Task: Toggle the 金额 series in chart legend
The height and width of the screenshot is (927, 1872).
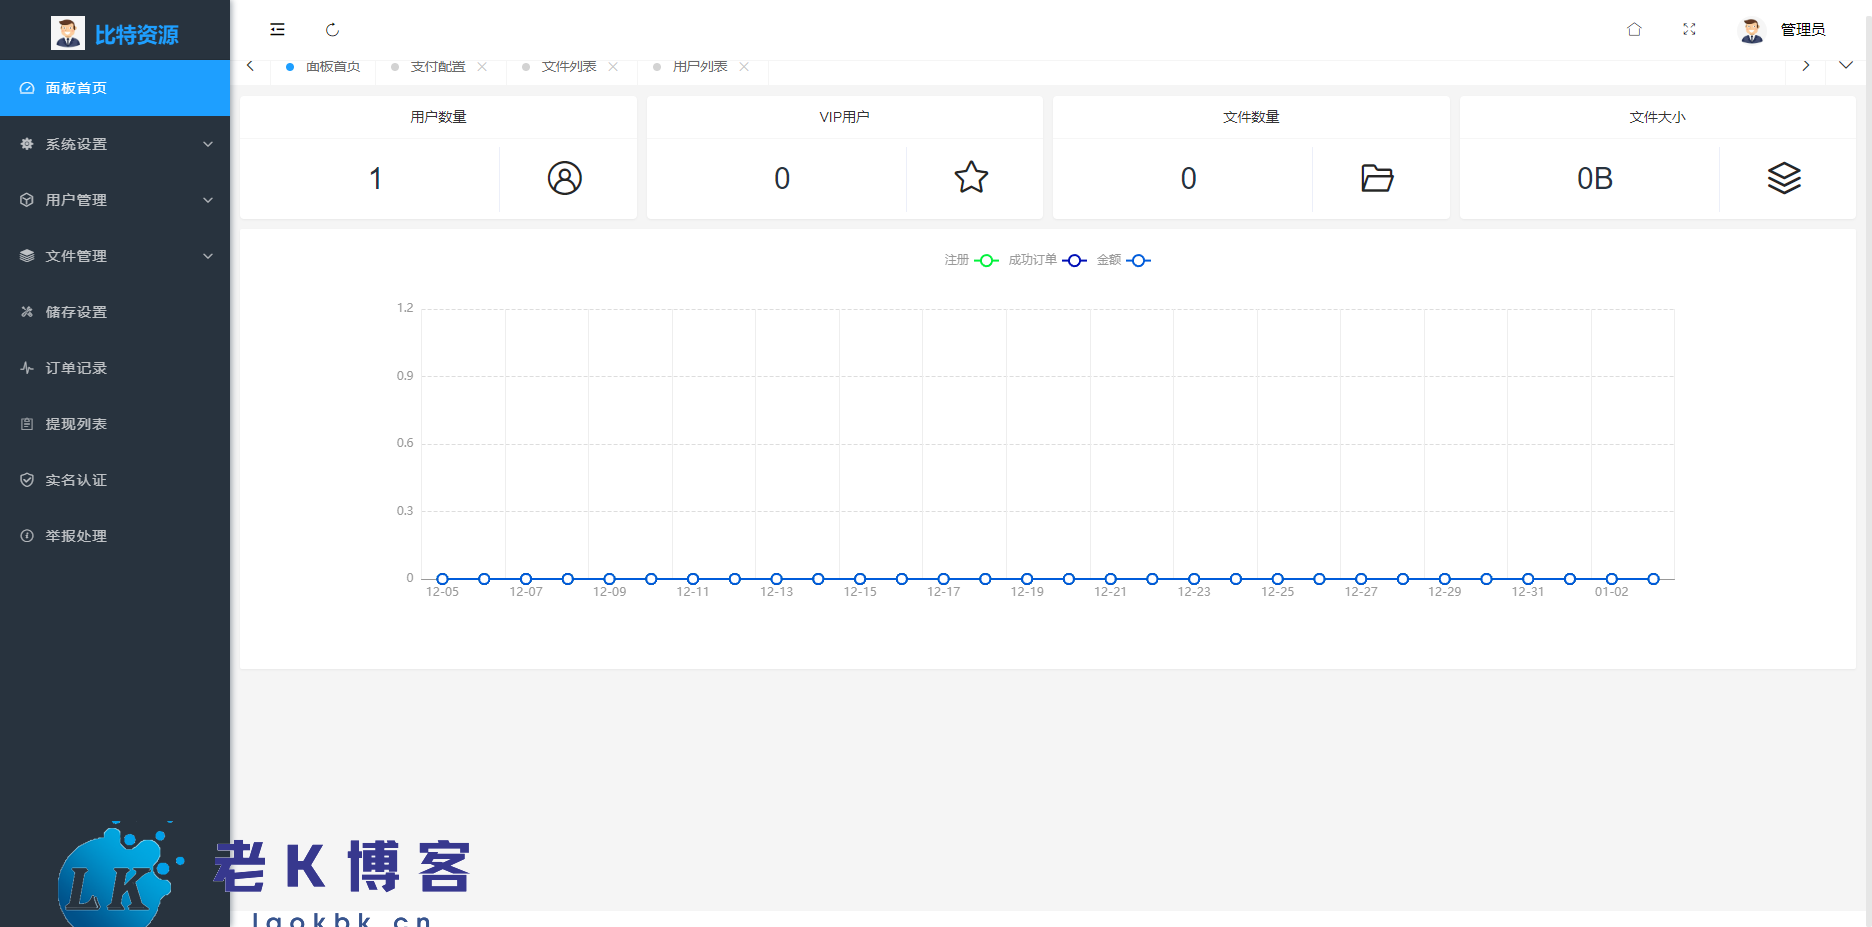Action: pyautogui.click(x=1123, y=260)
